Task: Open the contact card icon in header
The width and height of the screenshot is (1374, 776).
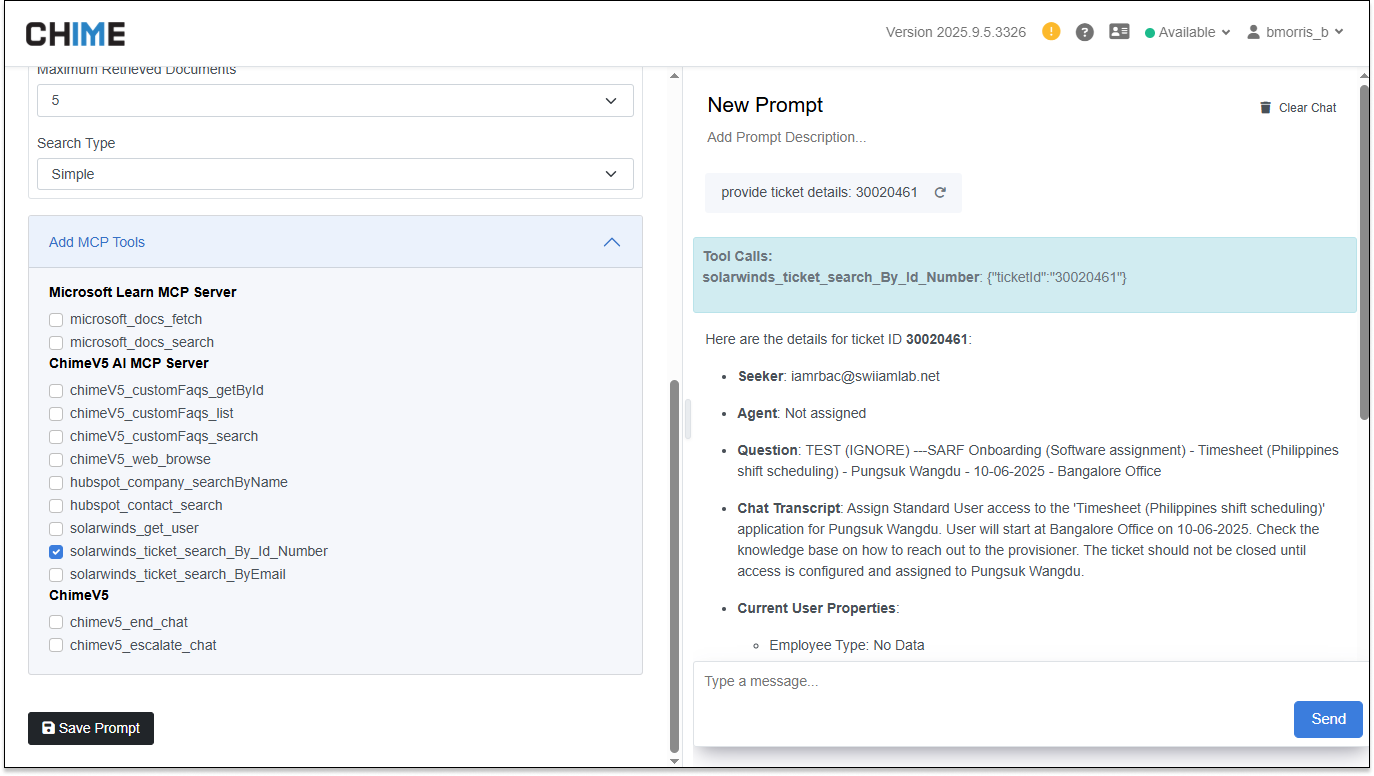Action: [1119, 32]
